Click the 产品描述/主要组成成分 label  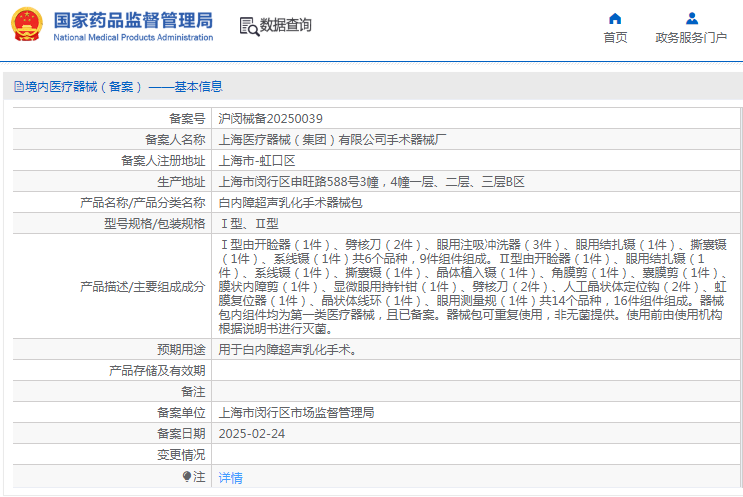[x=143, y=287]
